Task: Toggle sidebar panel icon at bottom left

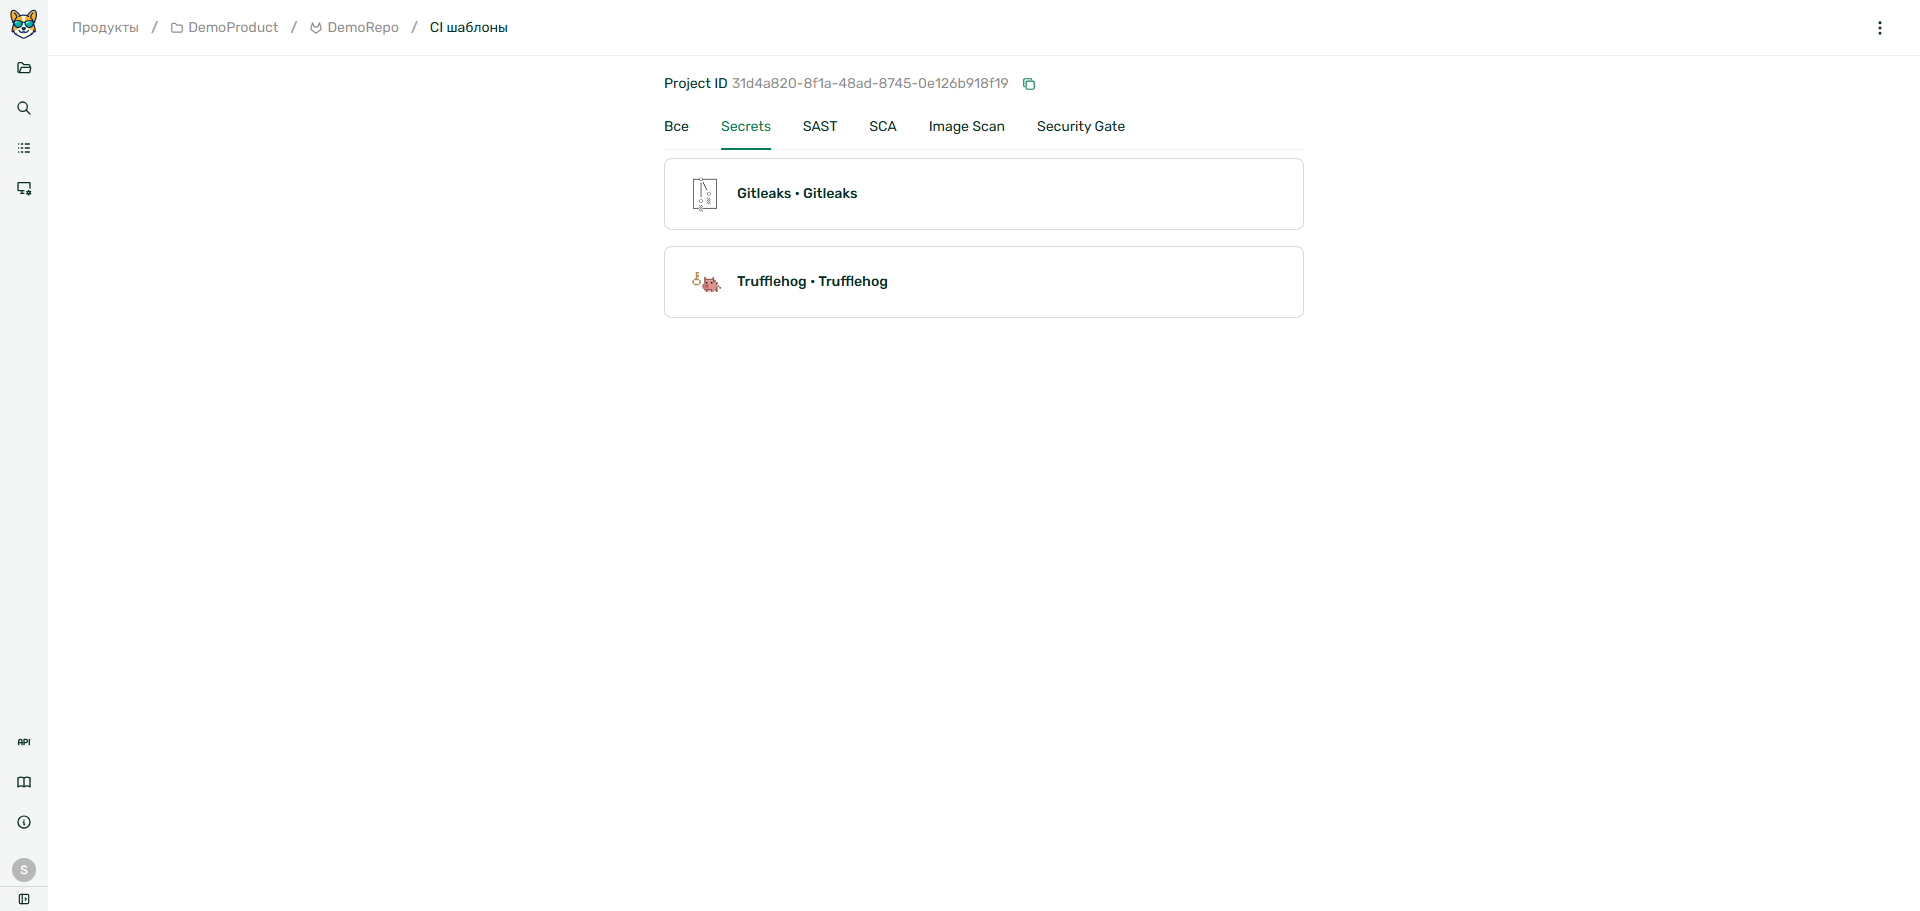Action: [24, 899]
